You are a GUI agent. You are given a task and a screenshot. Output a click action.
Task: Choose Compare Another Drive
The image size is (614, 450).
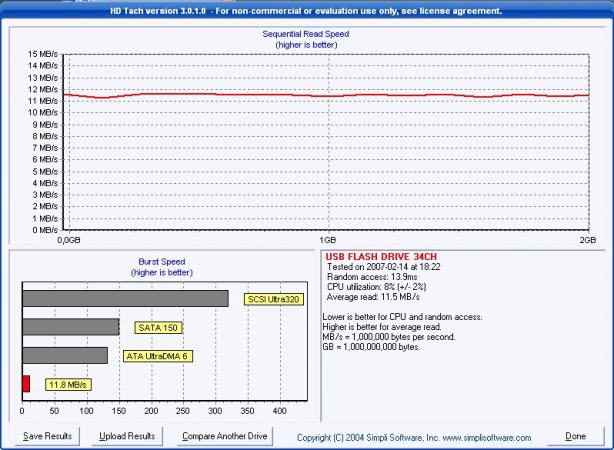225,436
